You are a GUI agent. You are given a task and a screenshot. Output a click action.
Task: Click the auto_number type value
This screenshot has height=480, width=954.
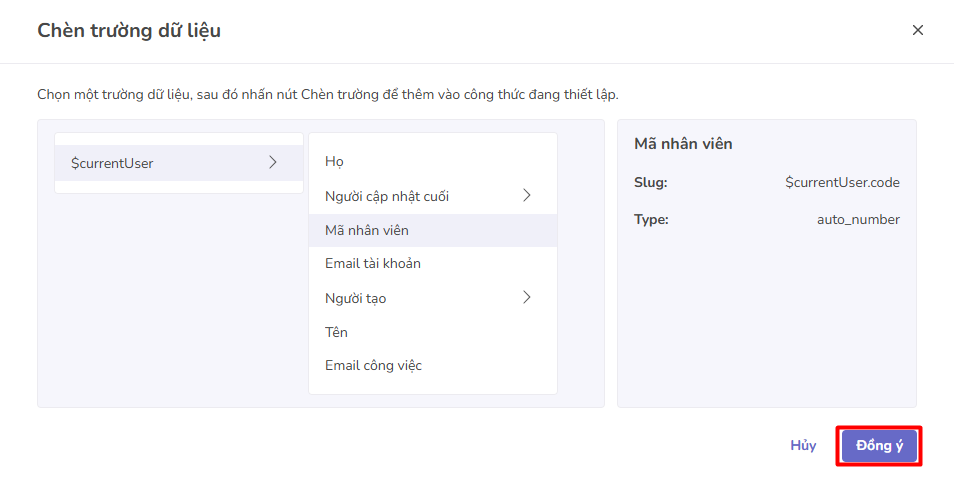click(x=858, y=220)
